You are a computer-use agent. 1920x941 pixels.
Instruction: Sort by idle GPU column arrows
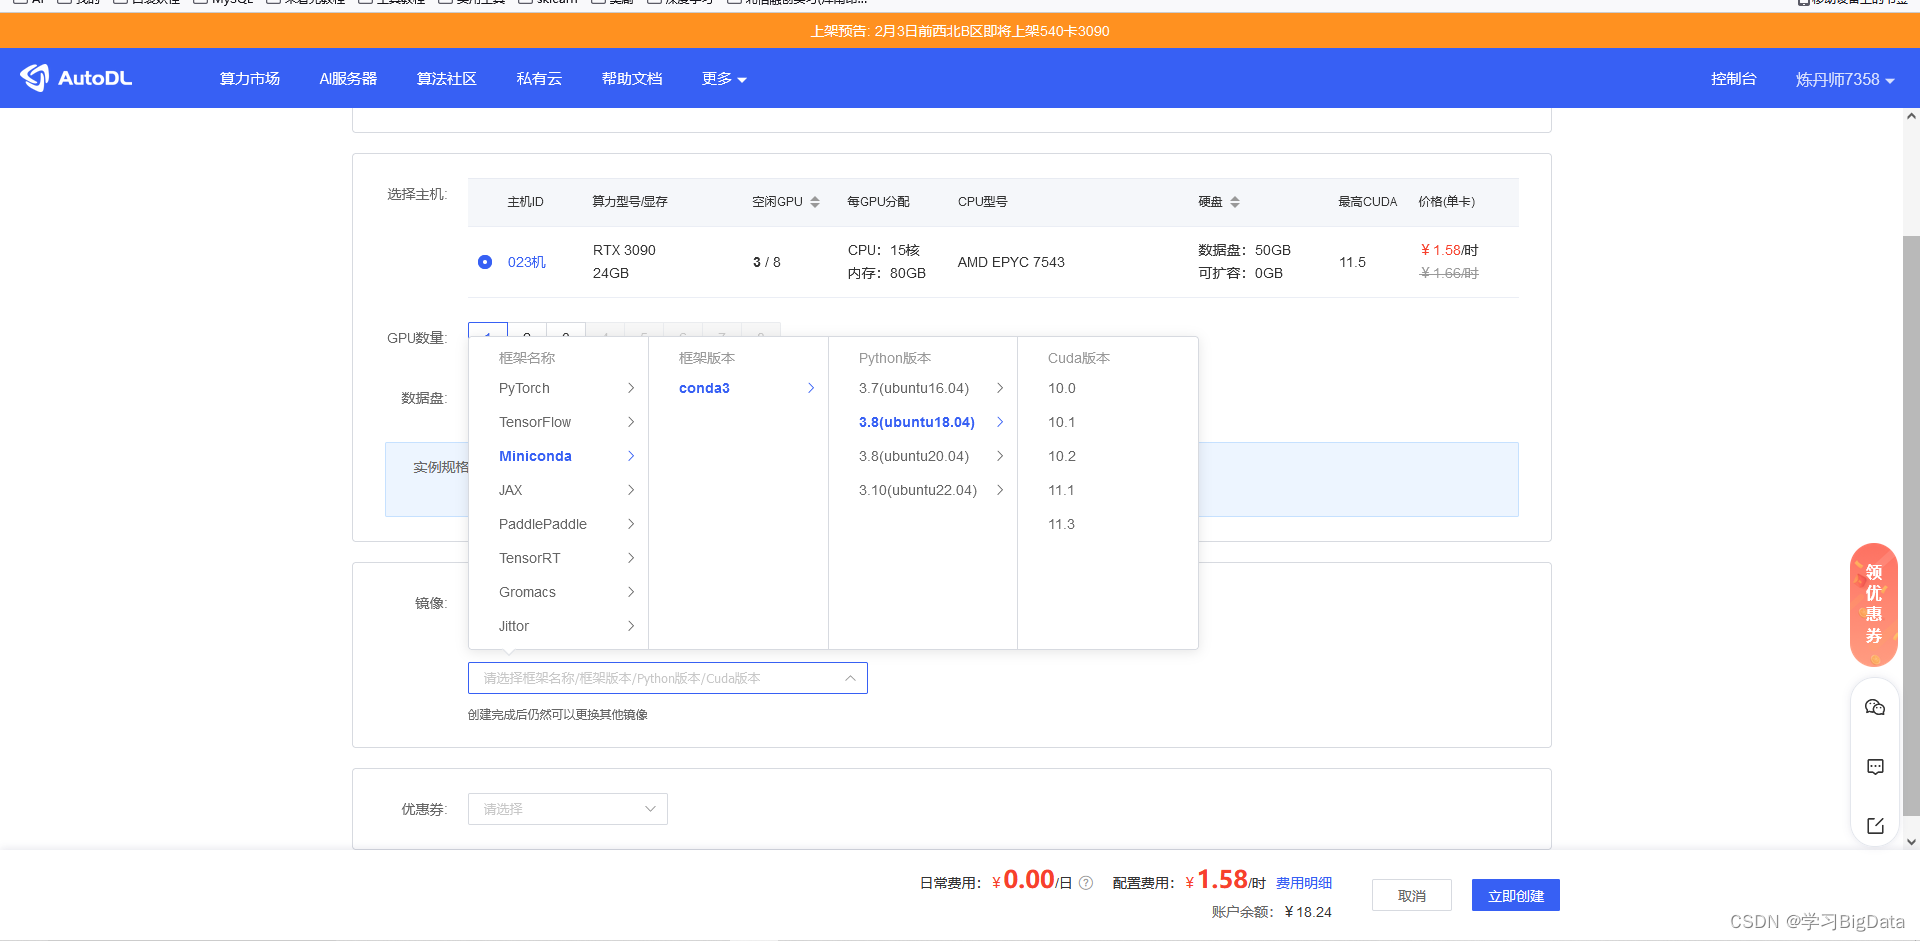pyautogui.click(x=815, y=202)
